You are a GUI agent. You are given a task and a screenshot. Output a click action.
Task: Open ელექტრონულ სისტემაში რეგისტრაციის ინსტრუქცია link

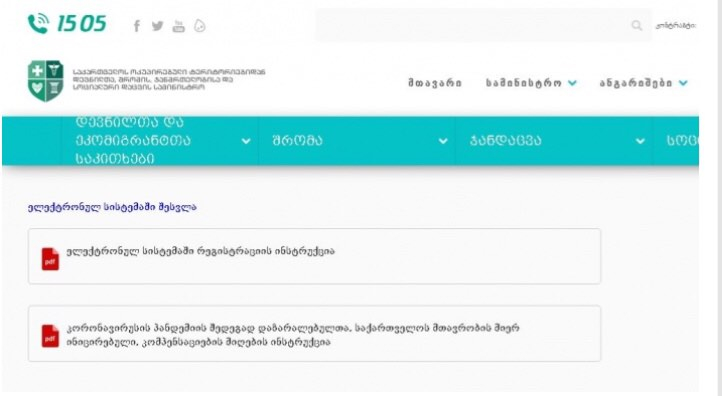200,251
